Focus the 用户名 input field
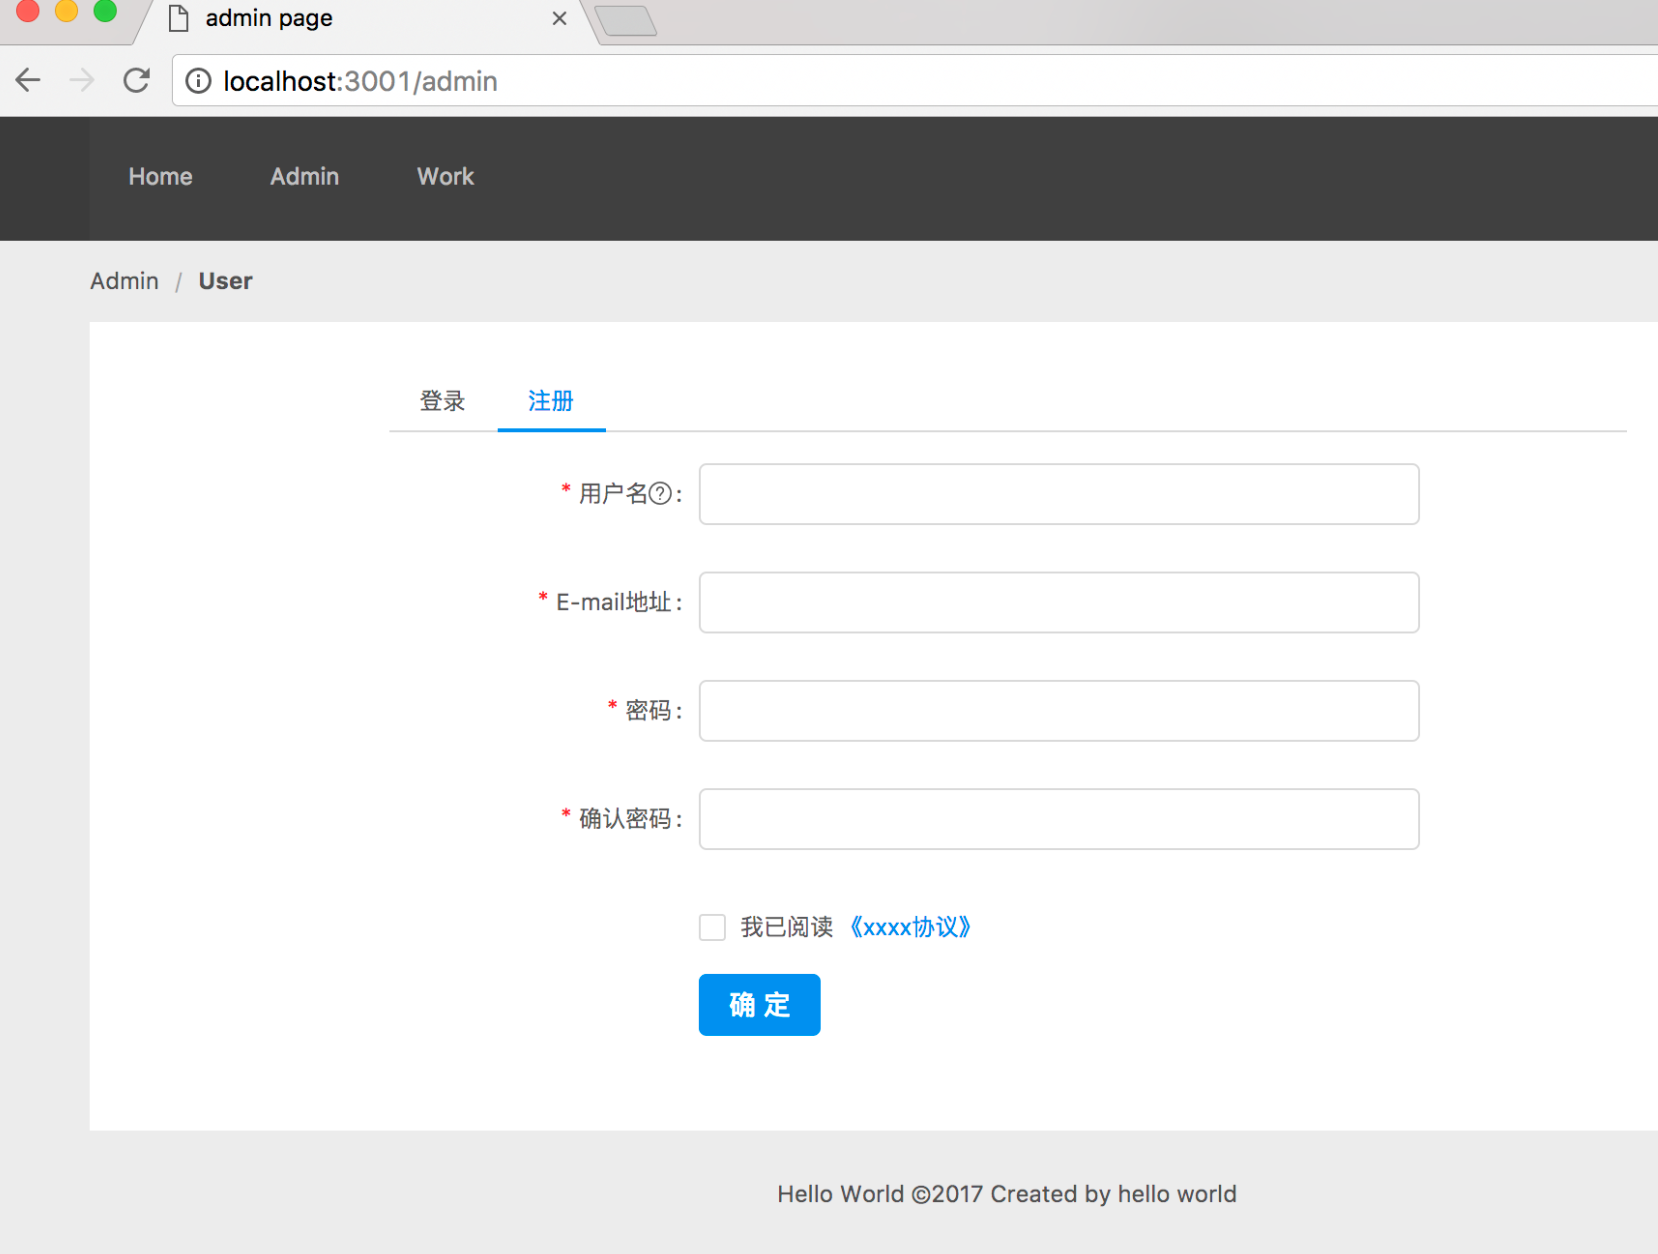Image resolution: width=1658 pixels, height=1254 pixels. coord(1058,494)
